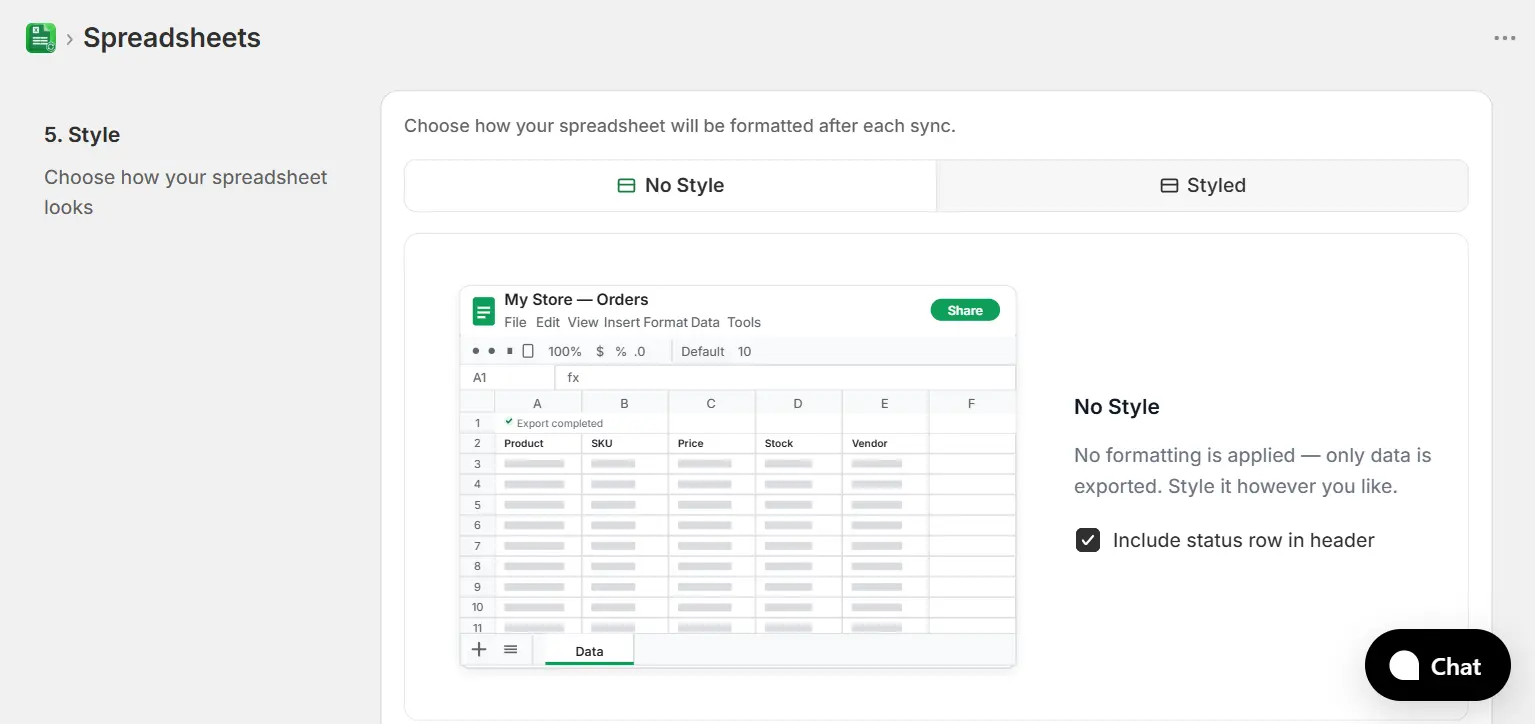
Task: Open the File menu in the preview
Action: (515, 322)
